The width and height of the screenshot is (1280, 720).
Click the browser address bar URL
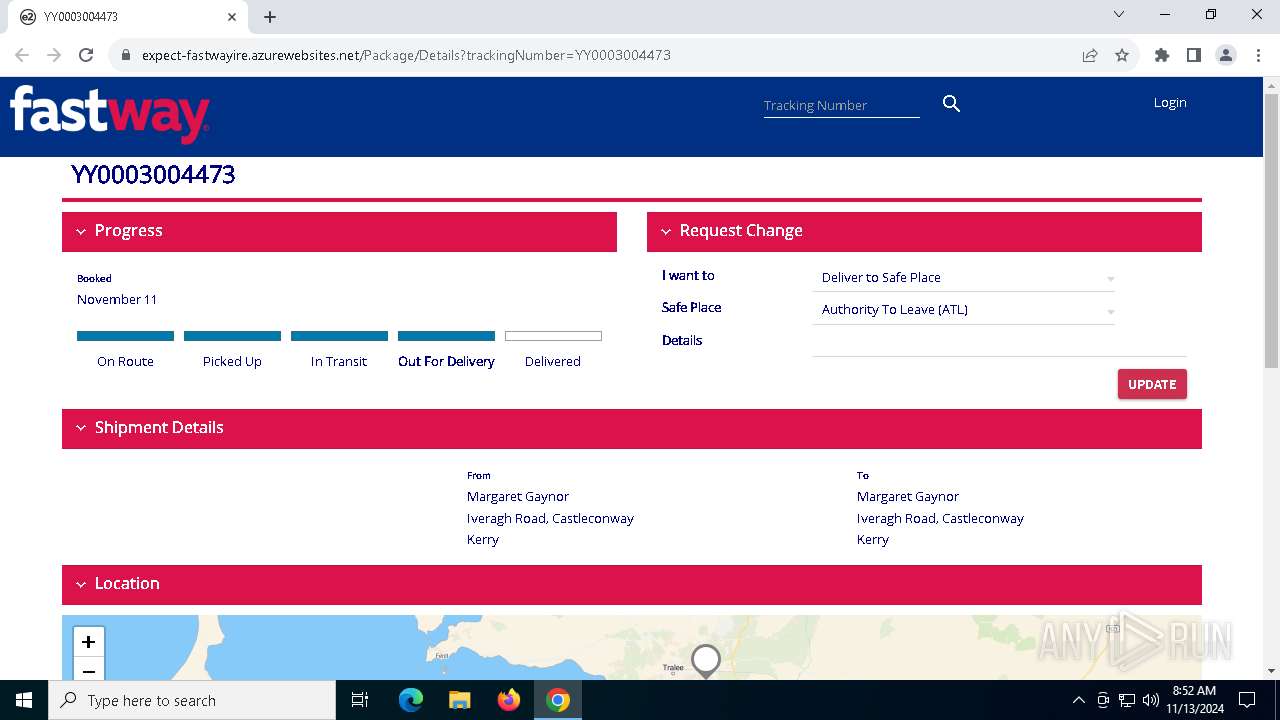tap(406, 55)
